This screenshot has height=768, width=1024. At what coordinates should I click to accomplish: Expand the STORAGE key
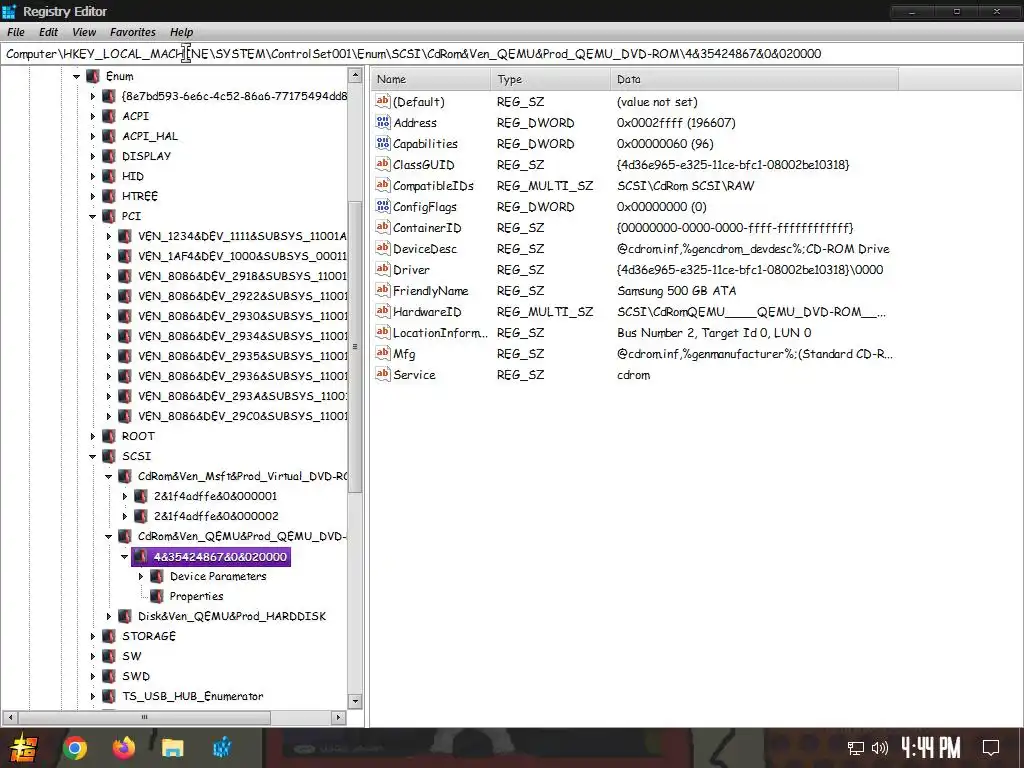[x=93, y=637]
